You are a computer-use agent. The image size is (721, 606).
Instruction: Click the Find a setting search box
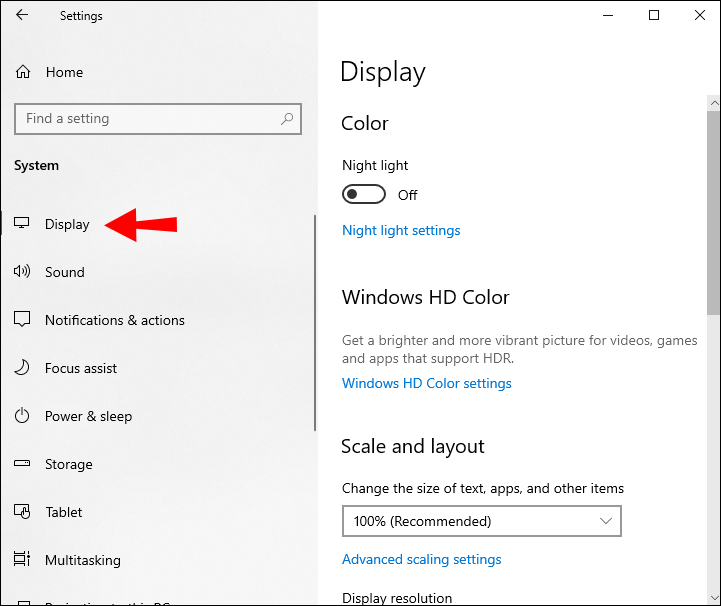[x=158, y=119]
